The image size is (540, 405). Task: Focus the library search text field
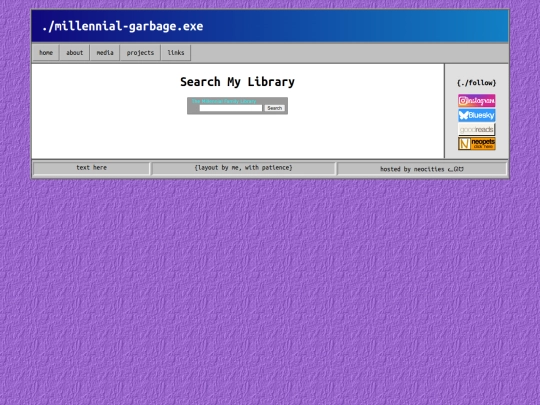click(x=231, y=108)
